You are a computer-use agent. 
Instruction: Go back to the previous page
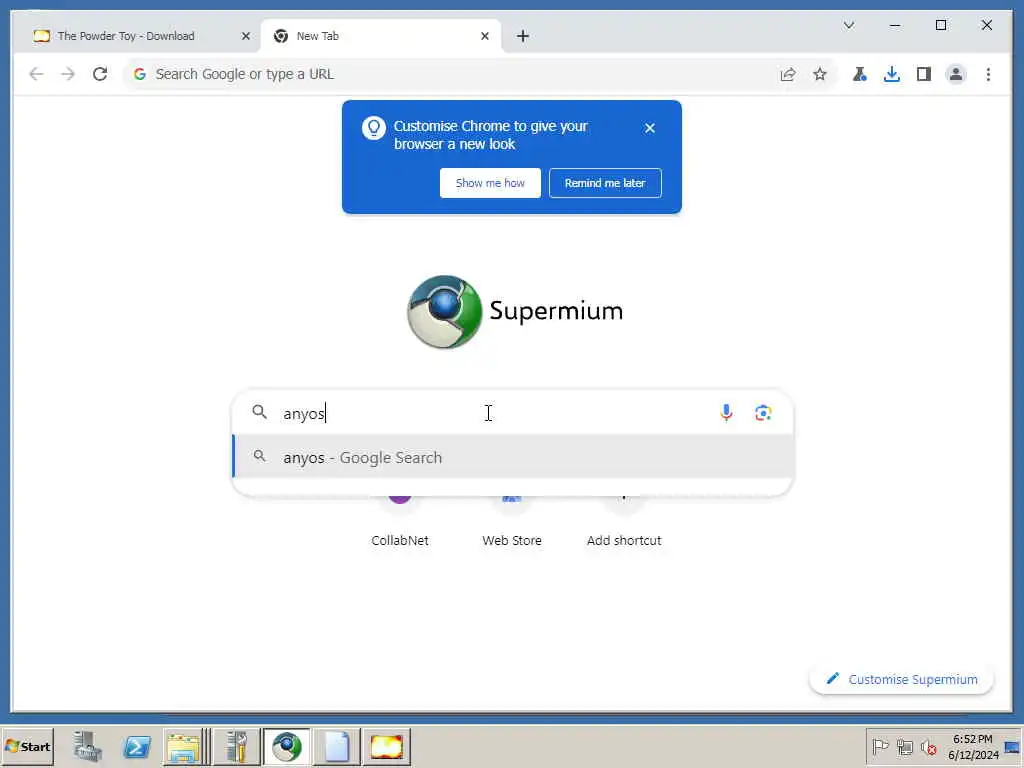37,74
